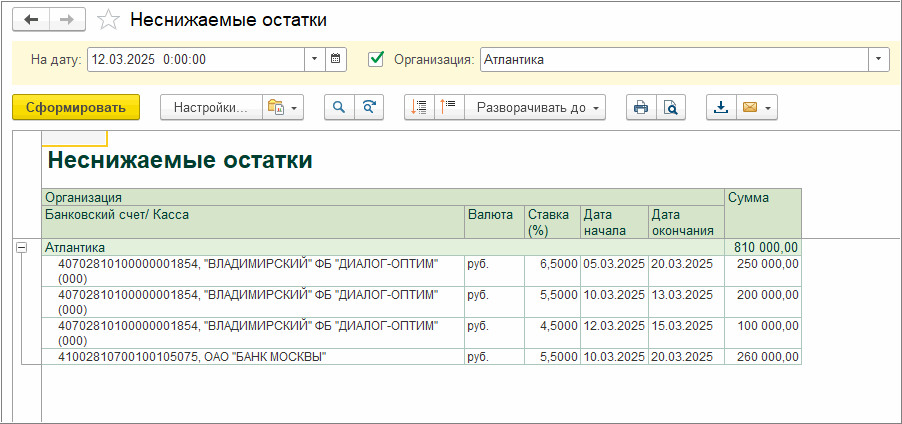
Task: Send report by email
Action: point(750,108)
